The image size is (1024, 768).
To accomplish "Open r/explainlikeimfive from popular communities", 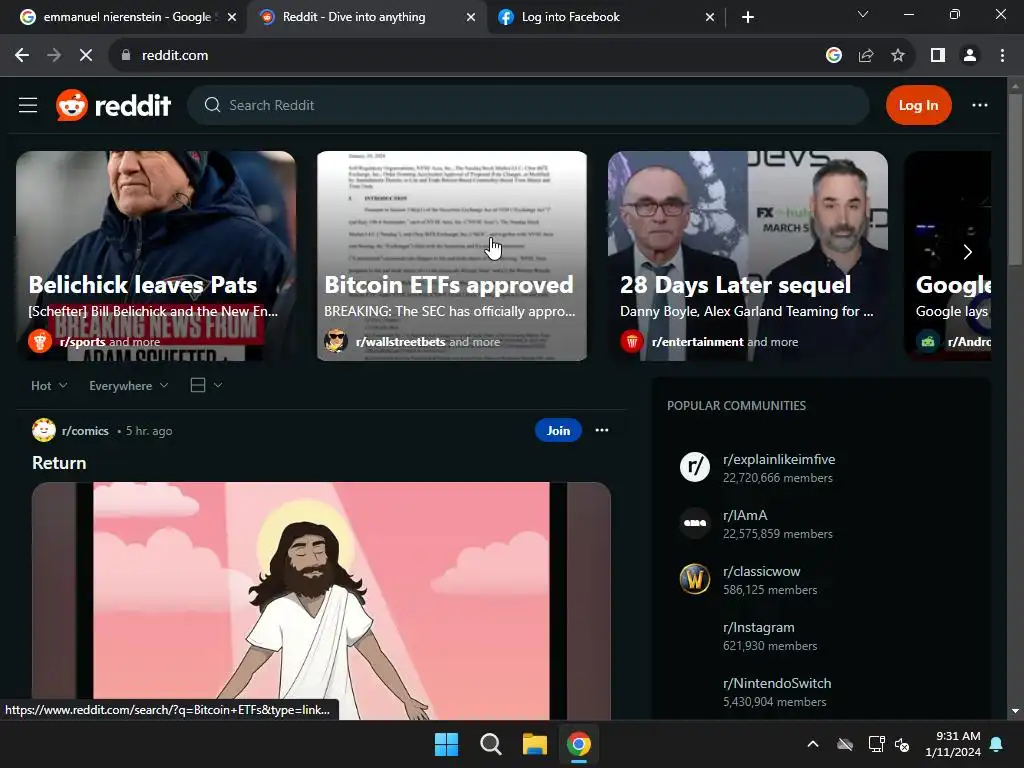I will 779,459.
